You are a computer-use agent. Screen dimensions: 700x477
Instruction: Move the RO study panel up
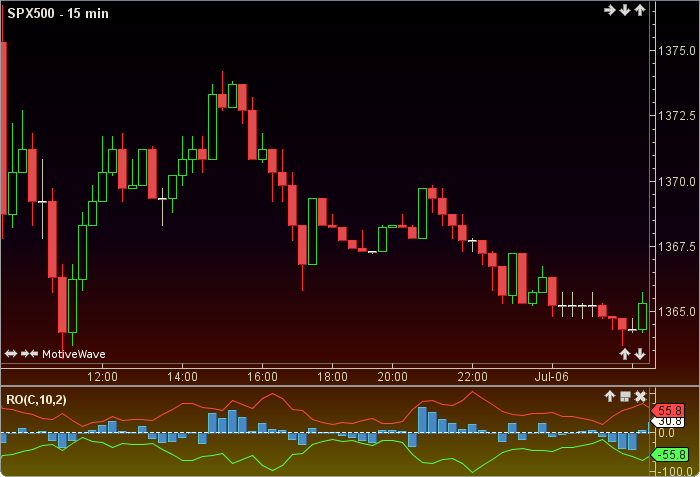pos(610,396)
